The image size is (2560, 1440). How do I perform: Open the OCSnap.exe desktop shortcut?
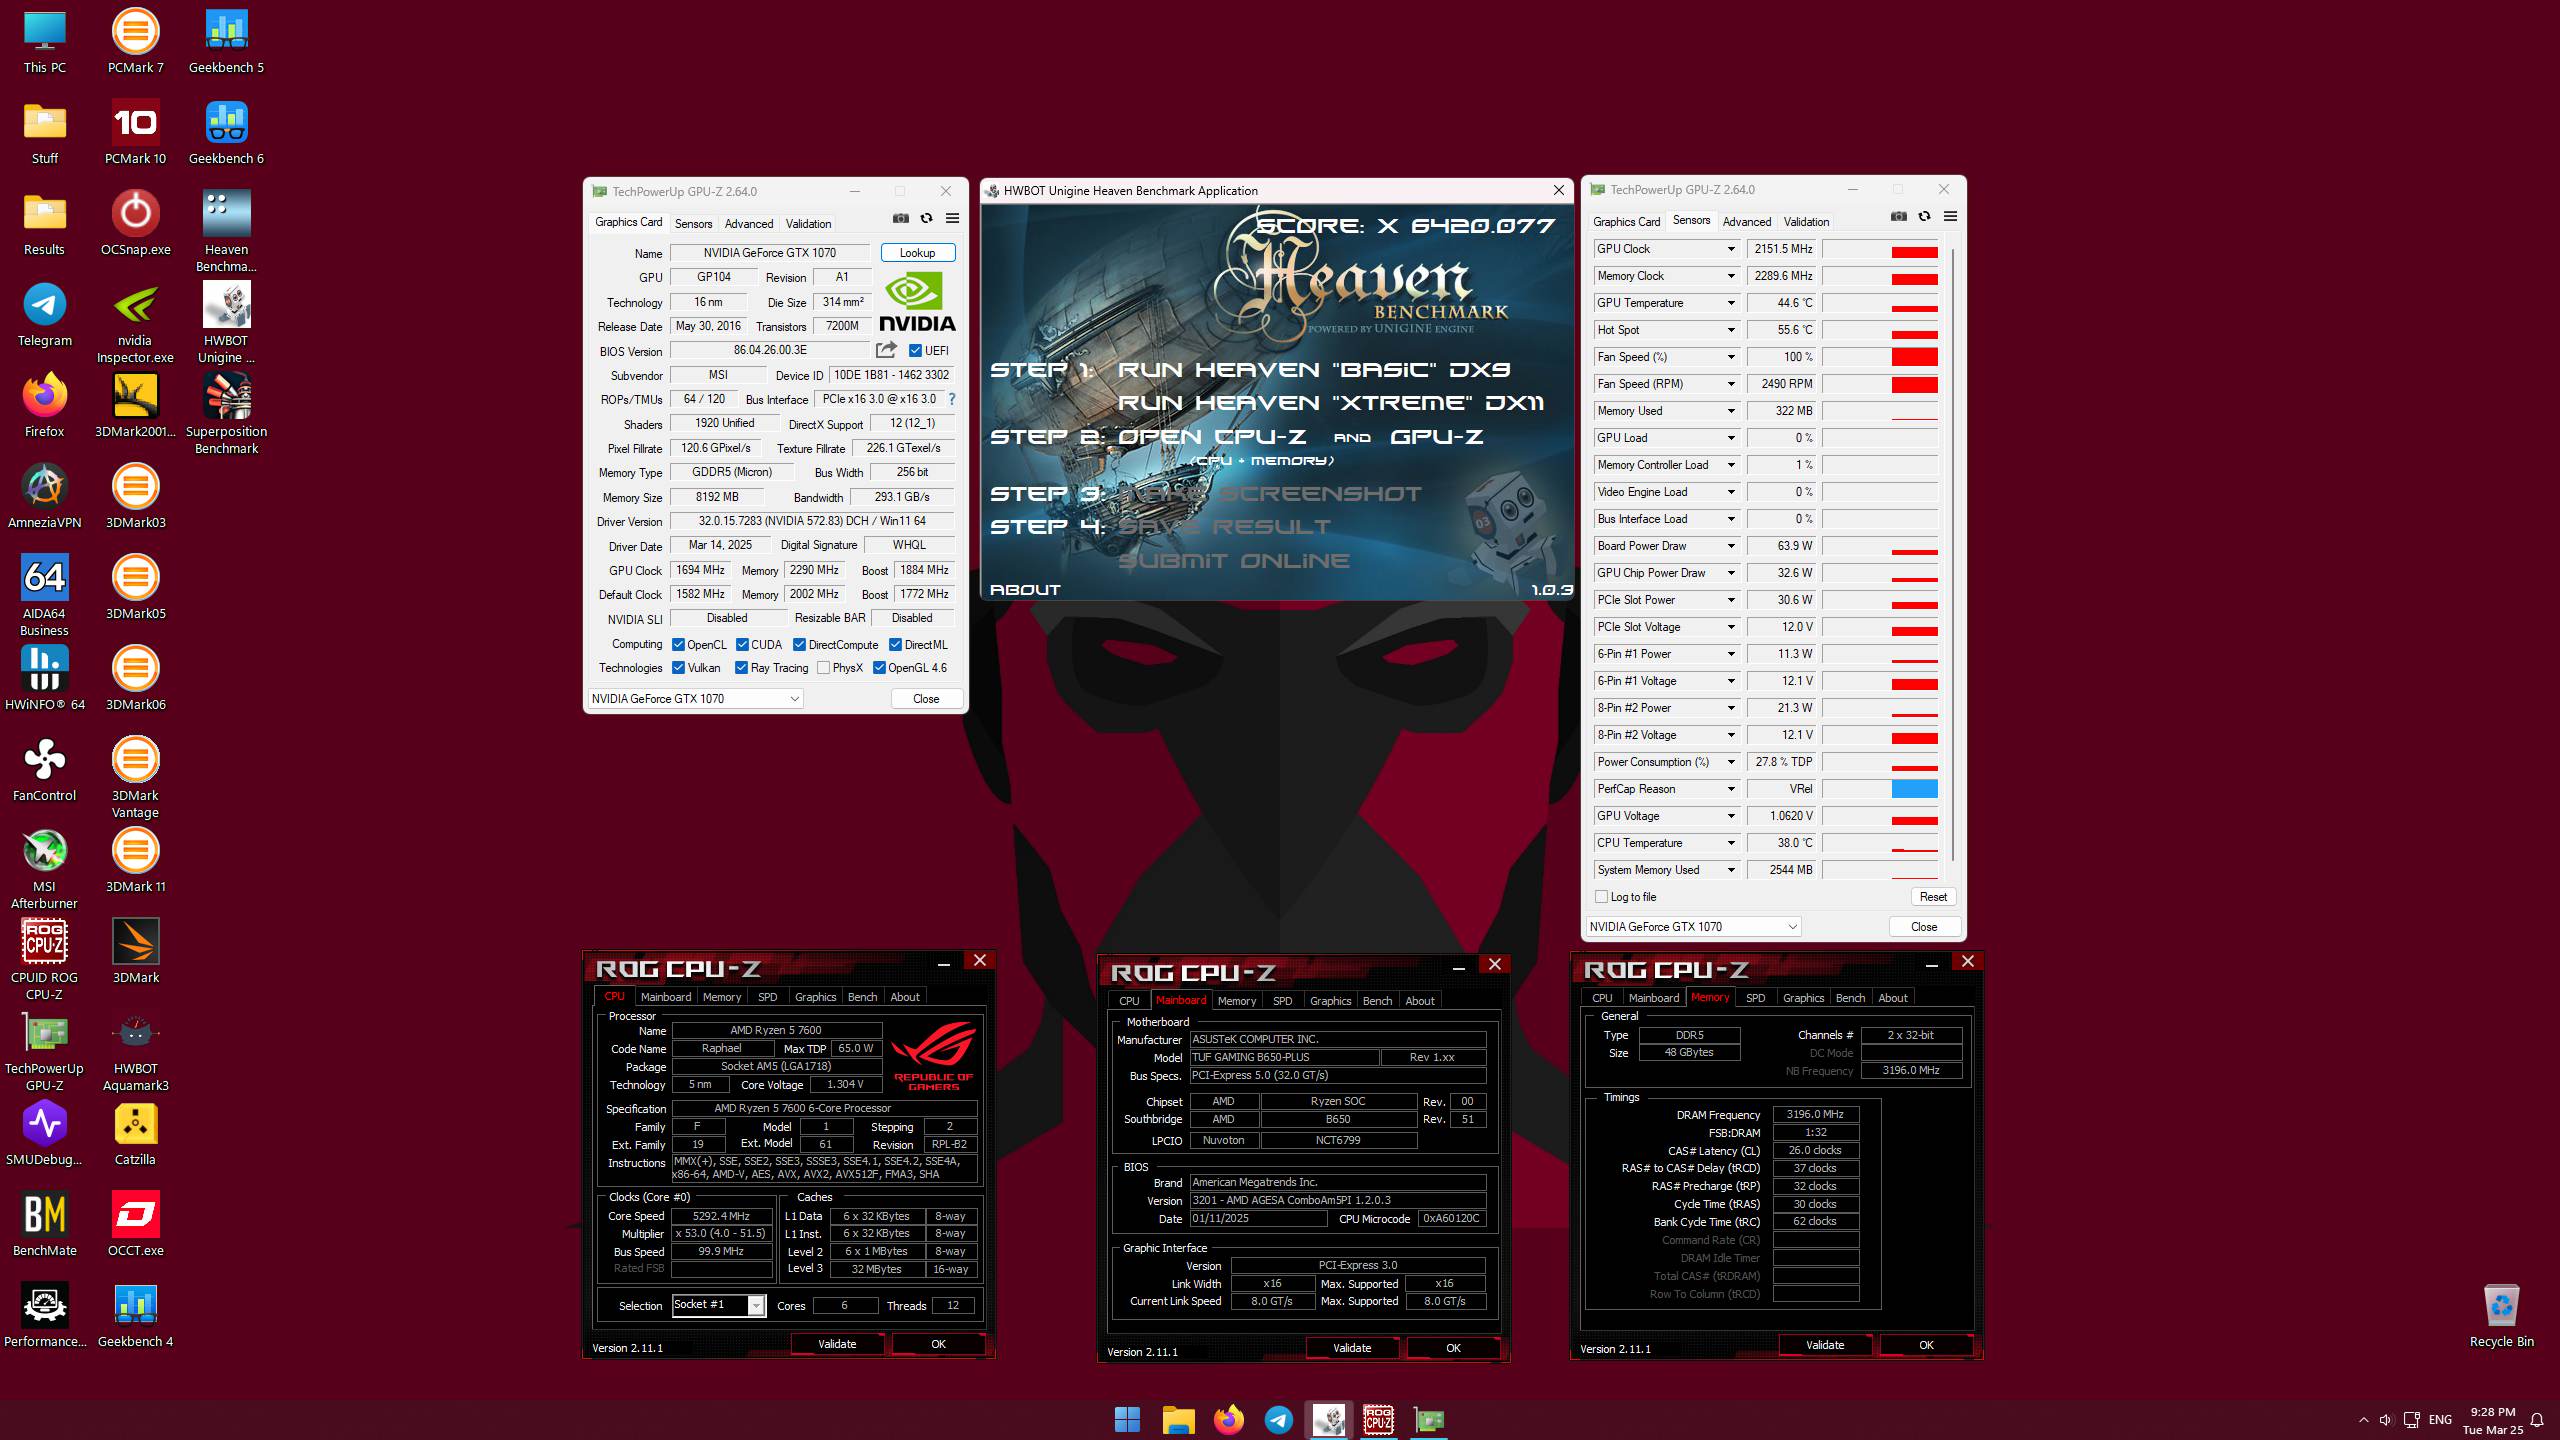[135, 222]
